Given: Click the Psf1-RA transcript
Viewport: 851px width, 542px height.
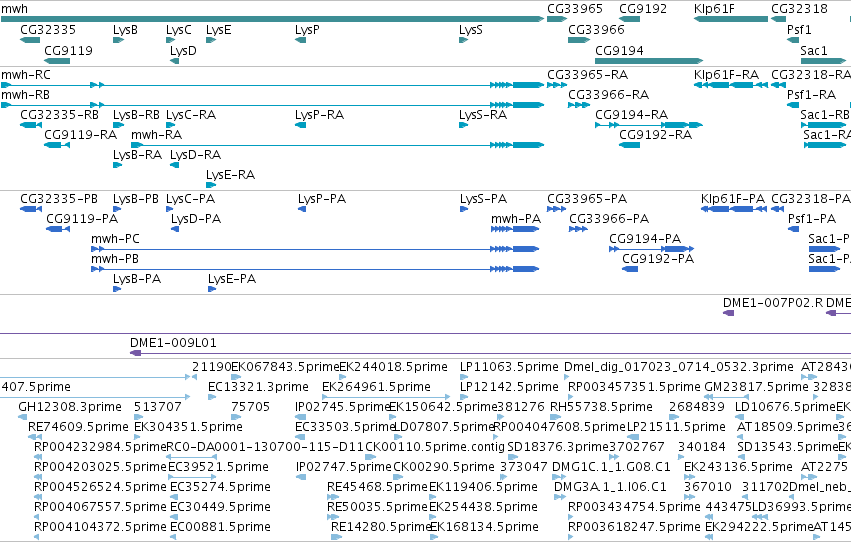Looking at the screenshot, I should 793,105.
